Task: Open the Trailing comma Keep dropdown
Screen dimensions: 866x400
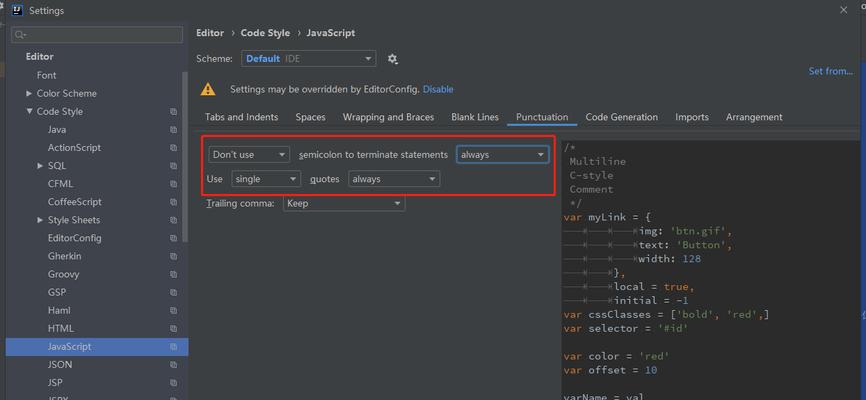Action: 344,203
